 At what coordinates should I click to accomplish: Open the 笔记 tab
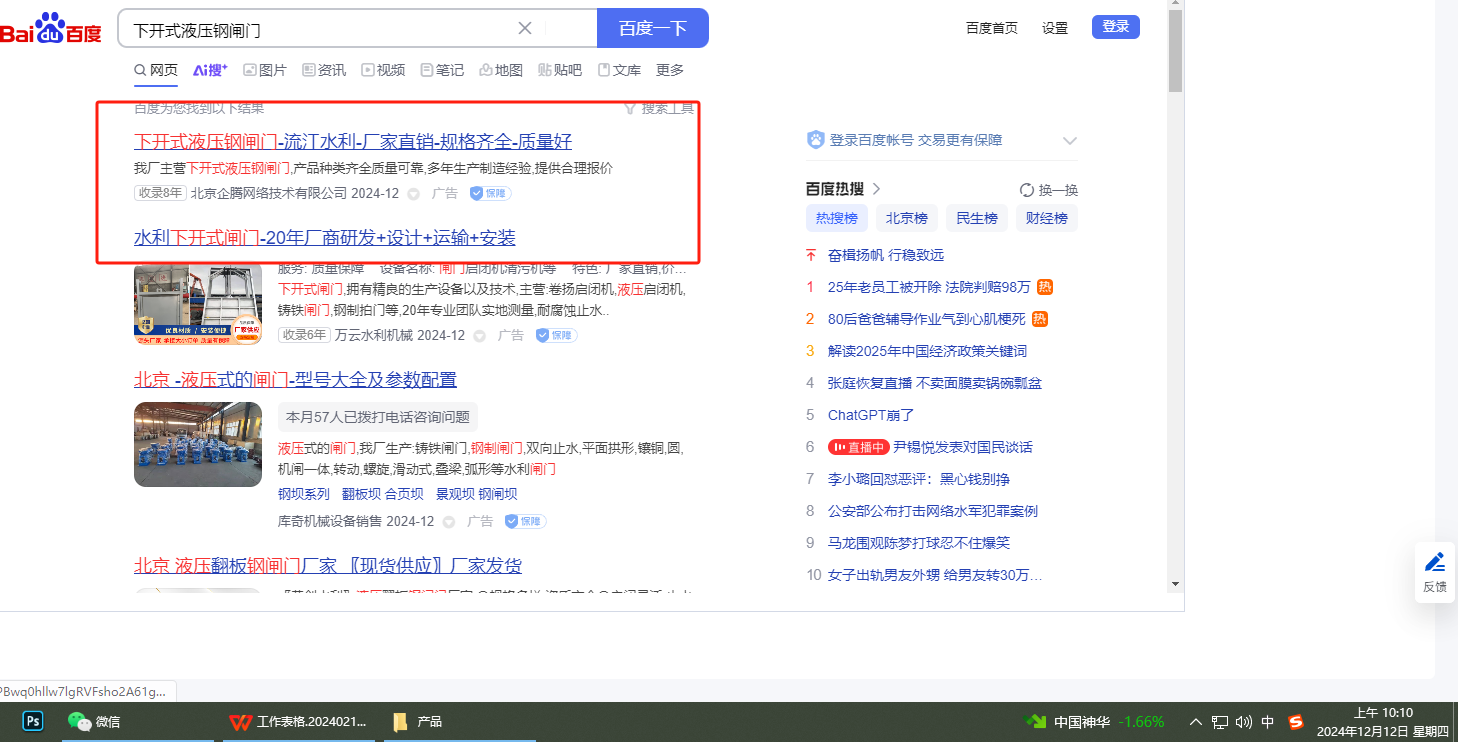click(442, 70)
